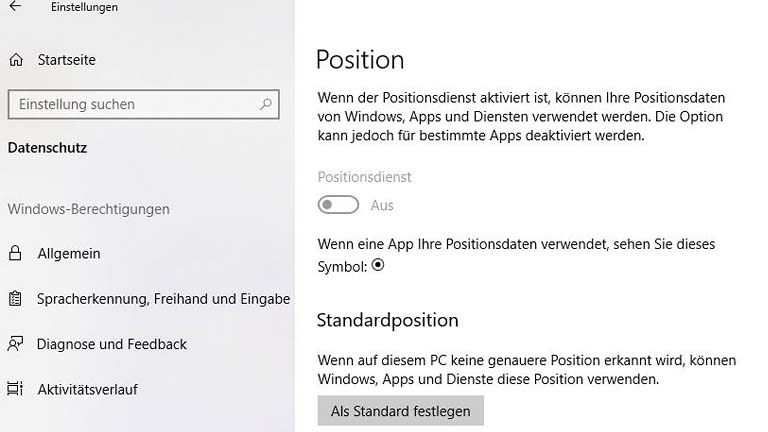
Task: Click the Diagnose und Feedback icon
Action: [16, 344]
